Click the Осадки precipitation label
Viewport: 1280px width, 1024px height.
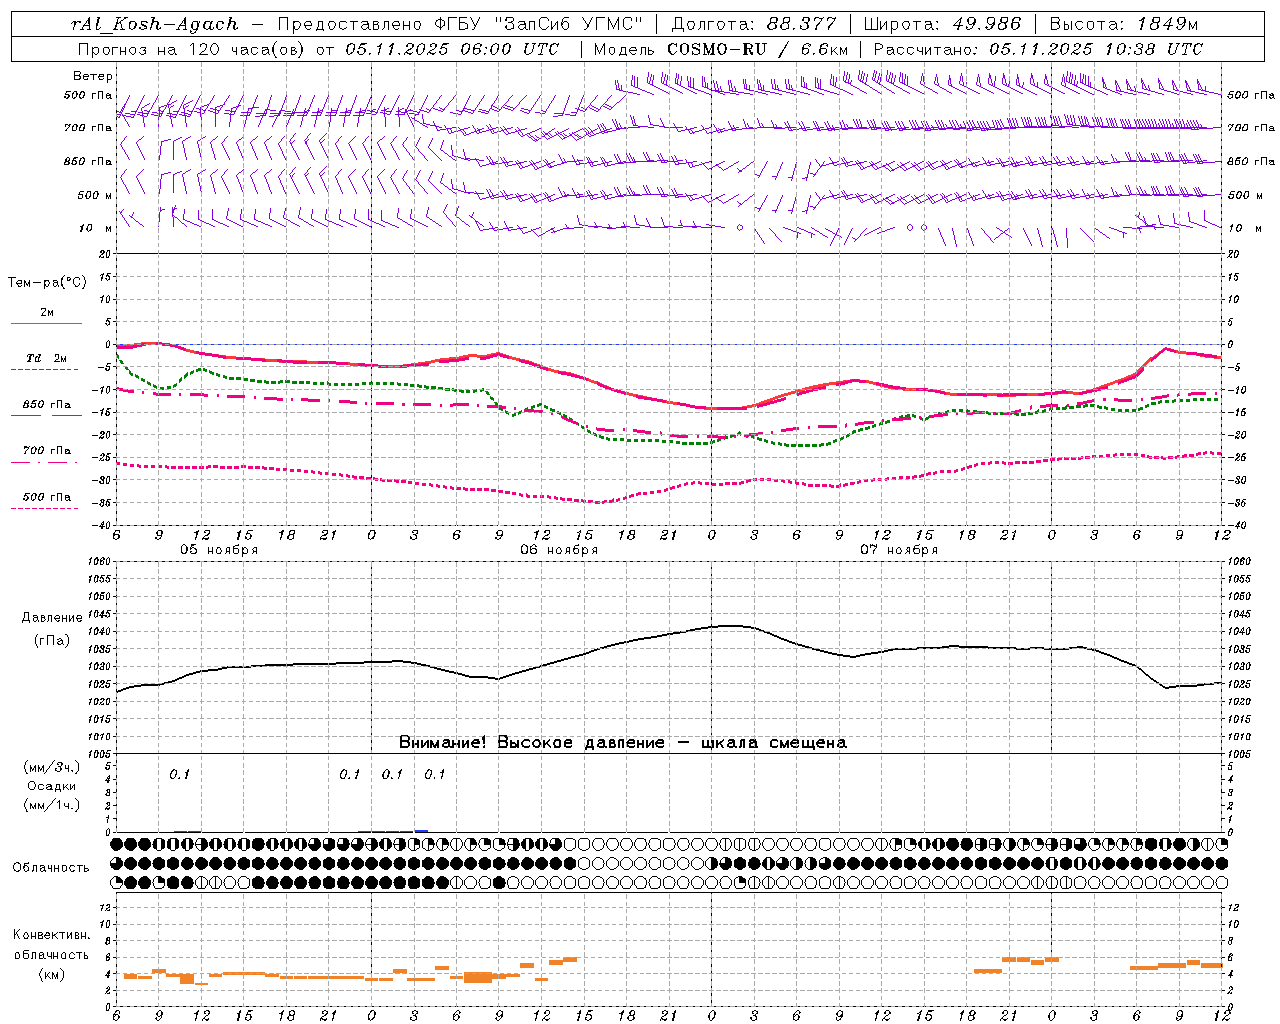pos(52,786)
